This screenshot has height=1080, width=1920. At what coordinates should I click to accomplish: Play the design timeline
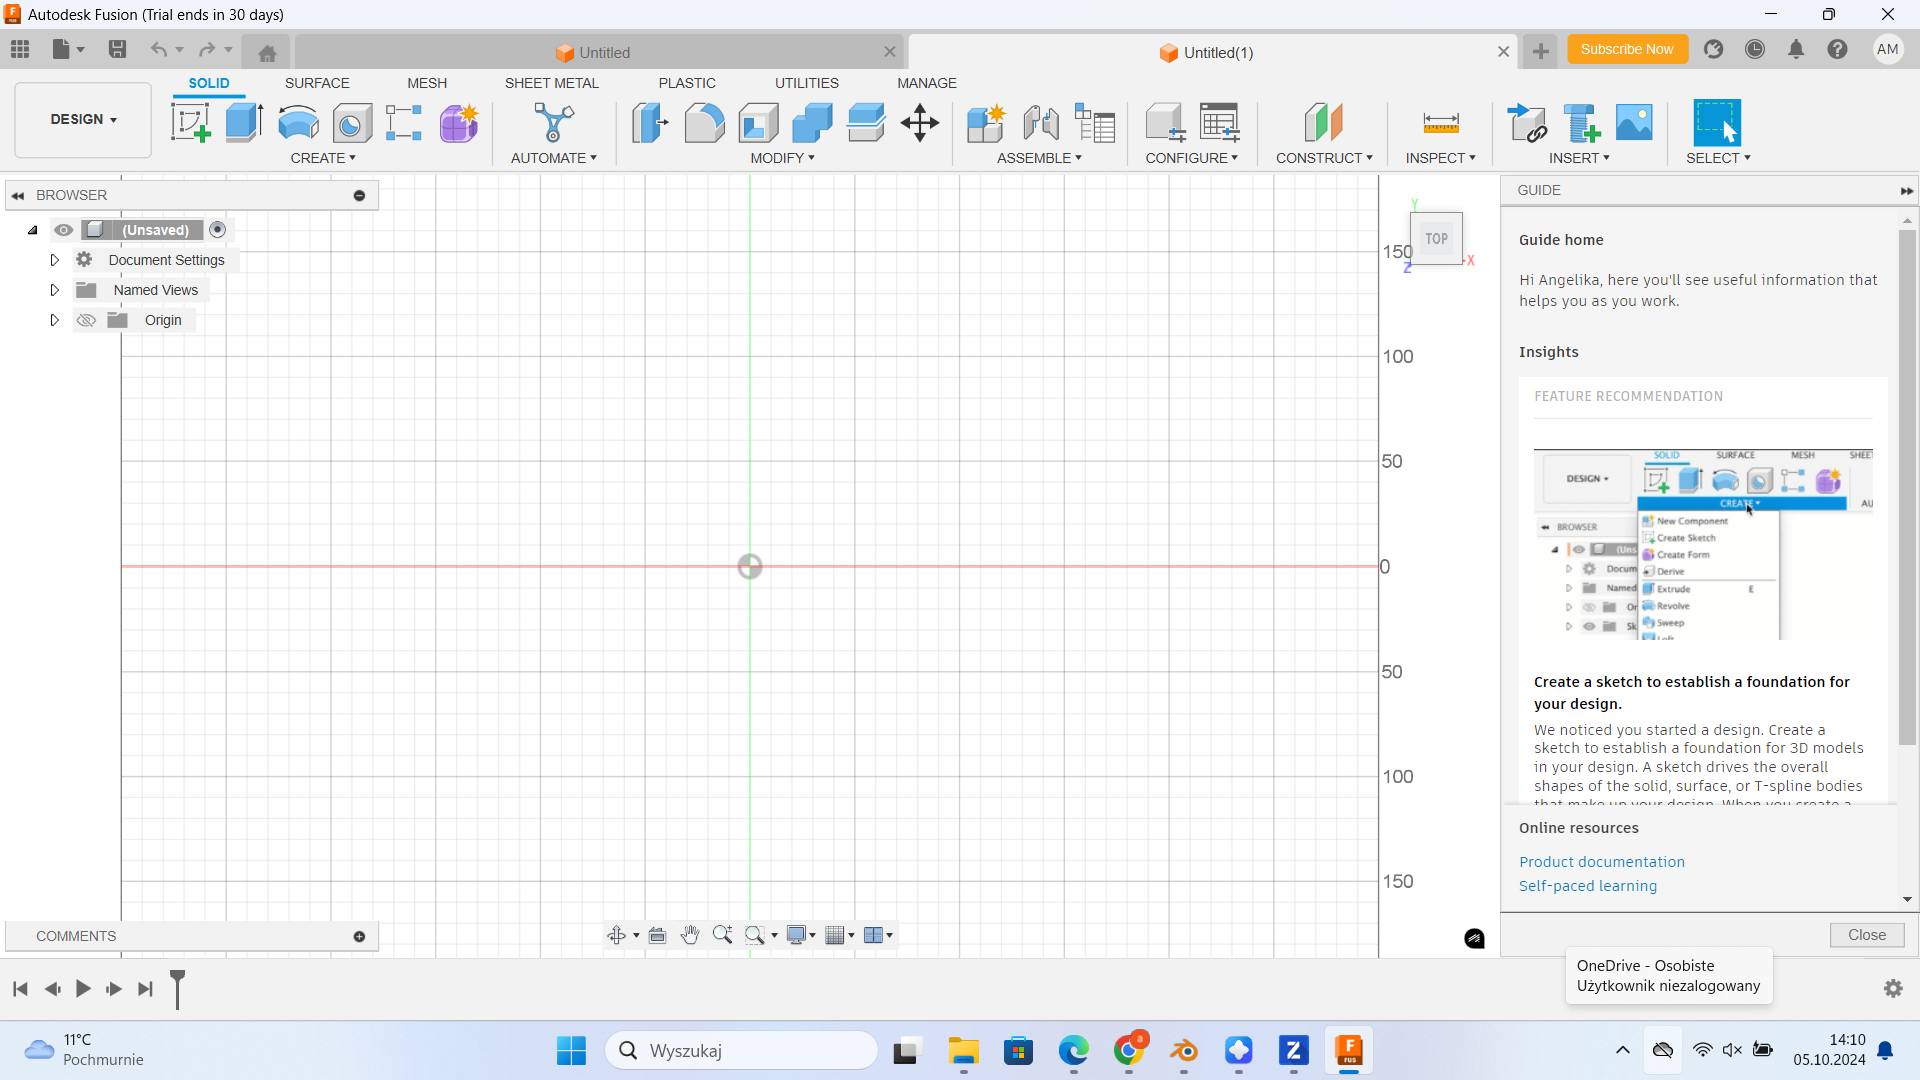tap(83, 989)
